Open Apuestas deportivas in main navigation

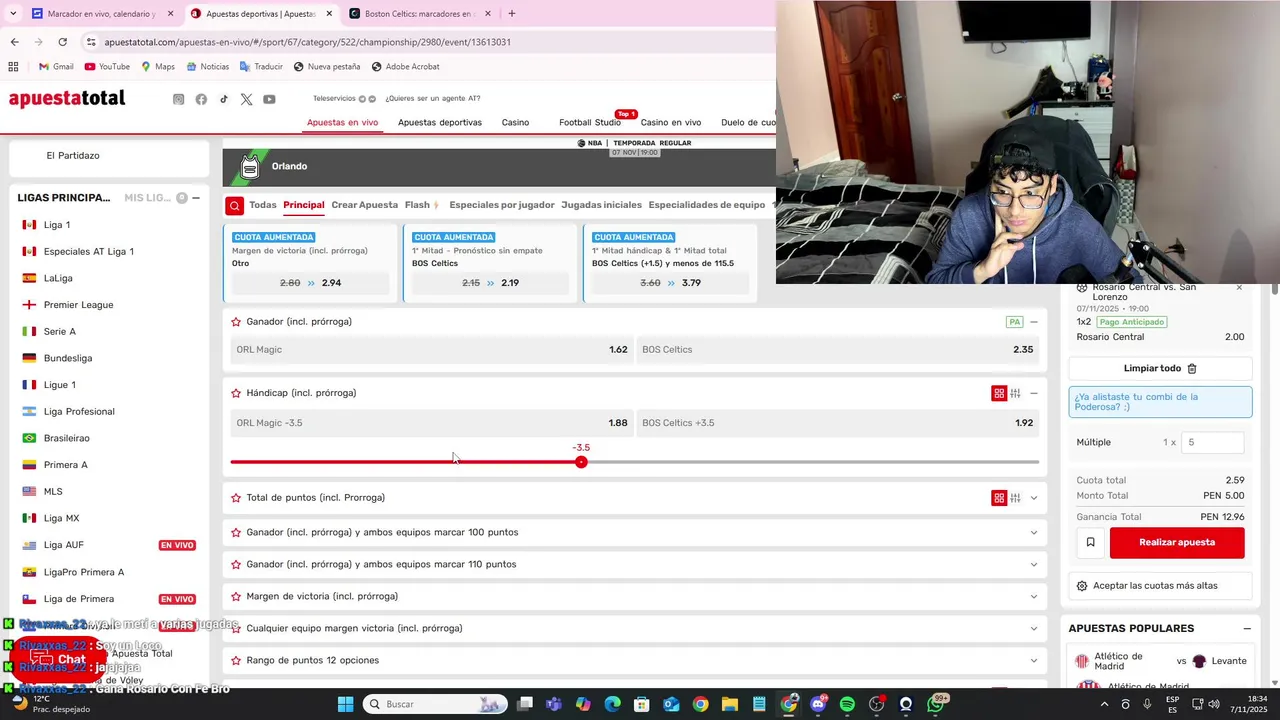click(x=440, y=122)
